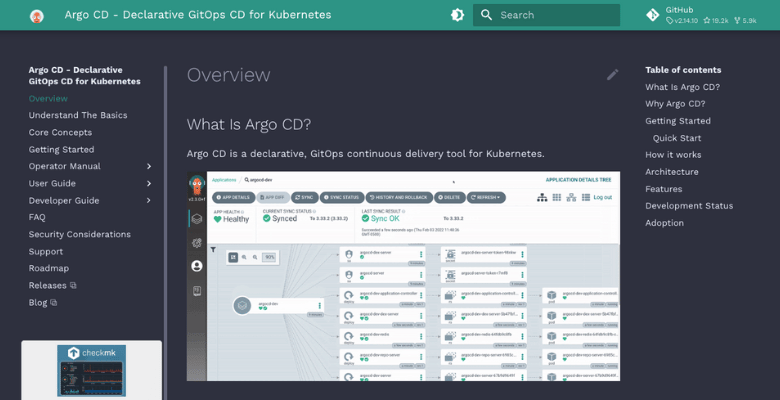Click the APP DIFF button in screenshot
Image resolution: width=780 pixels, height=400 pixels.
pos(273,198)
